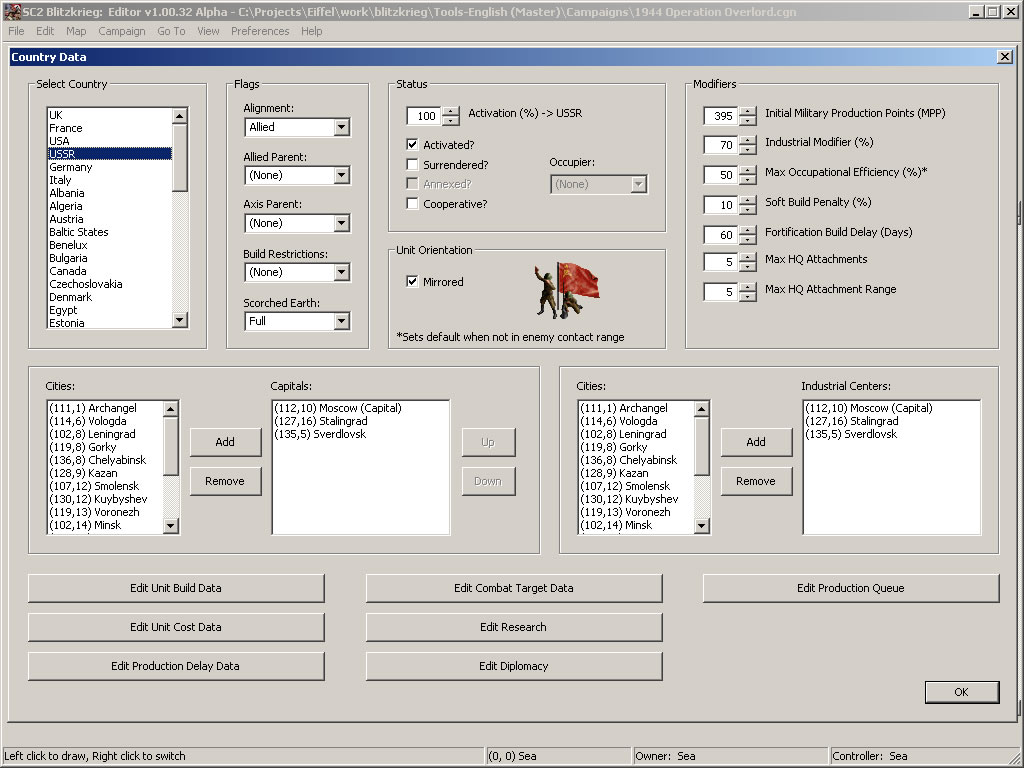This screenshot has height=768, width=1024.
Task: Open the Scorched Earth dropdown
Action: tap(342, 321)
